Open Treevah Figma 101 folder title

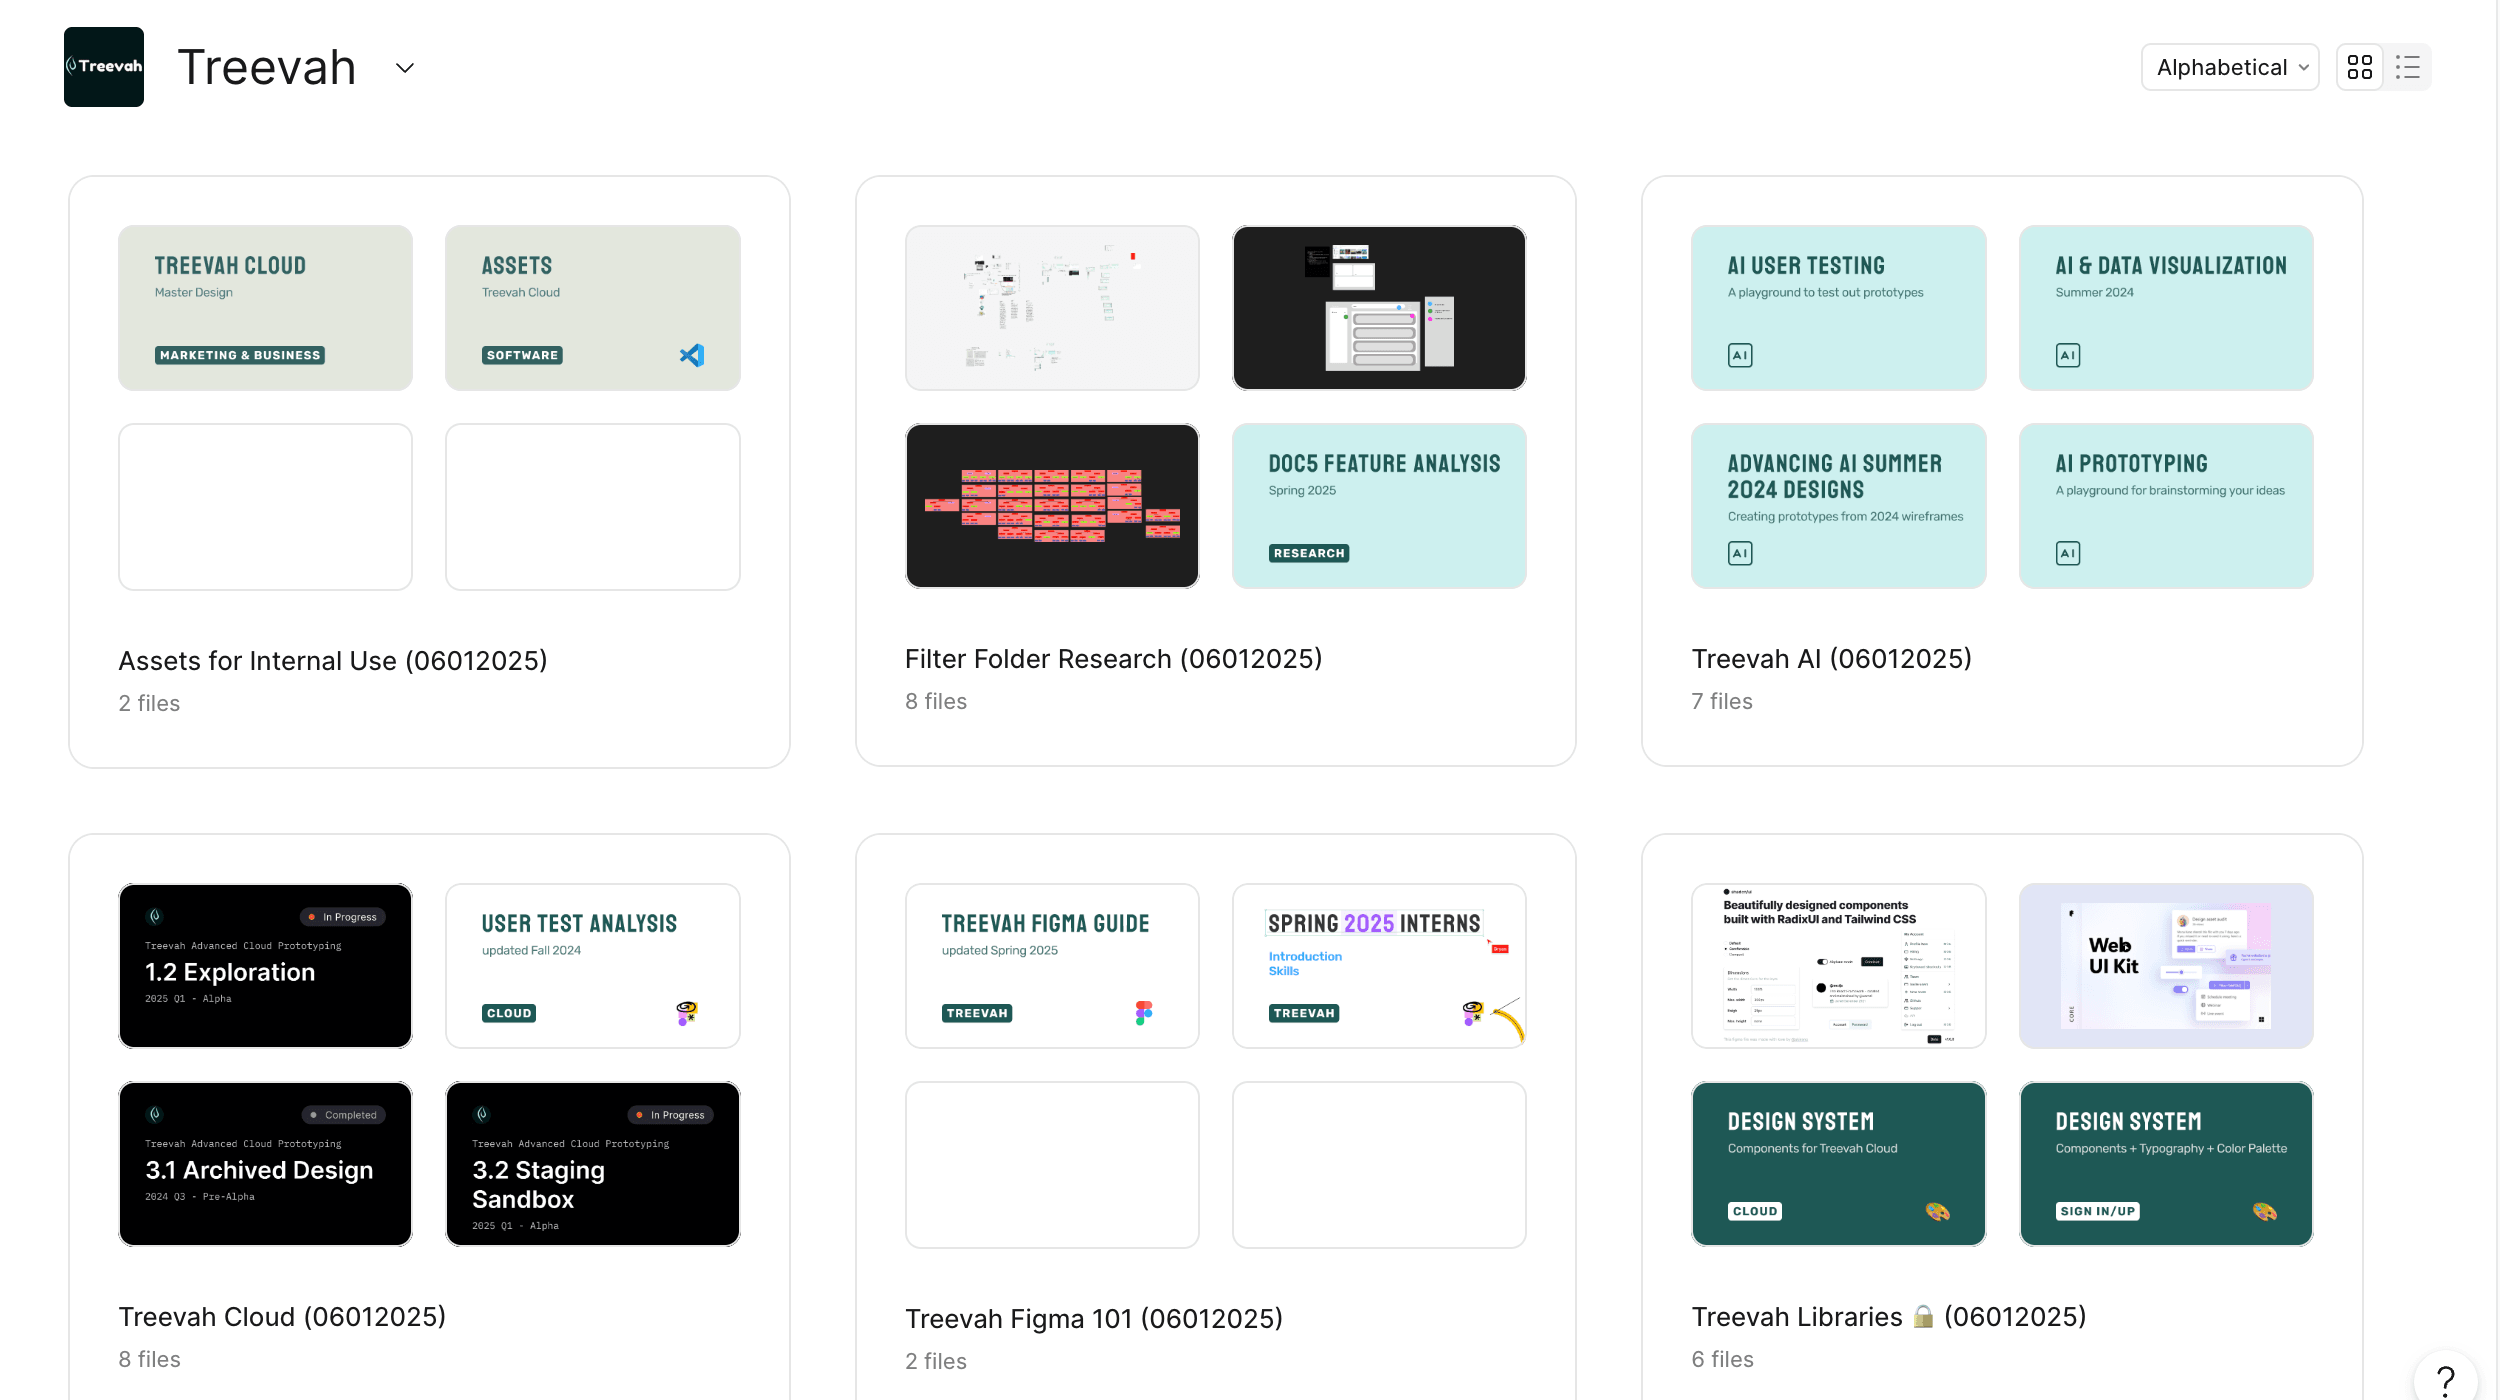coord(1094,1319)
